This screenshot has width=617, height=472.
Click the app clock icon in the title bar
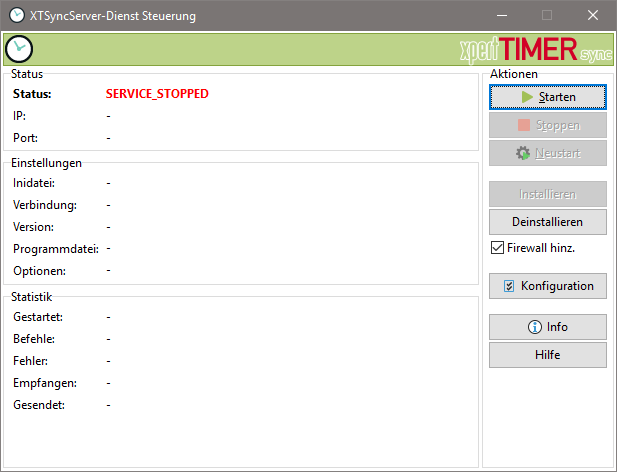[x=16, y=16]
